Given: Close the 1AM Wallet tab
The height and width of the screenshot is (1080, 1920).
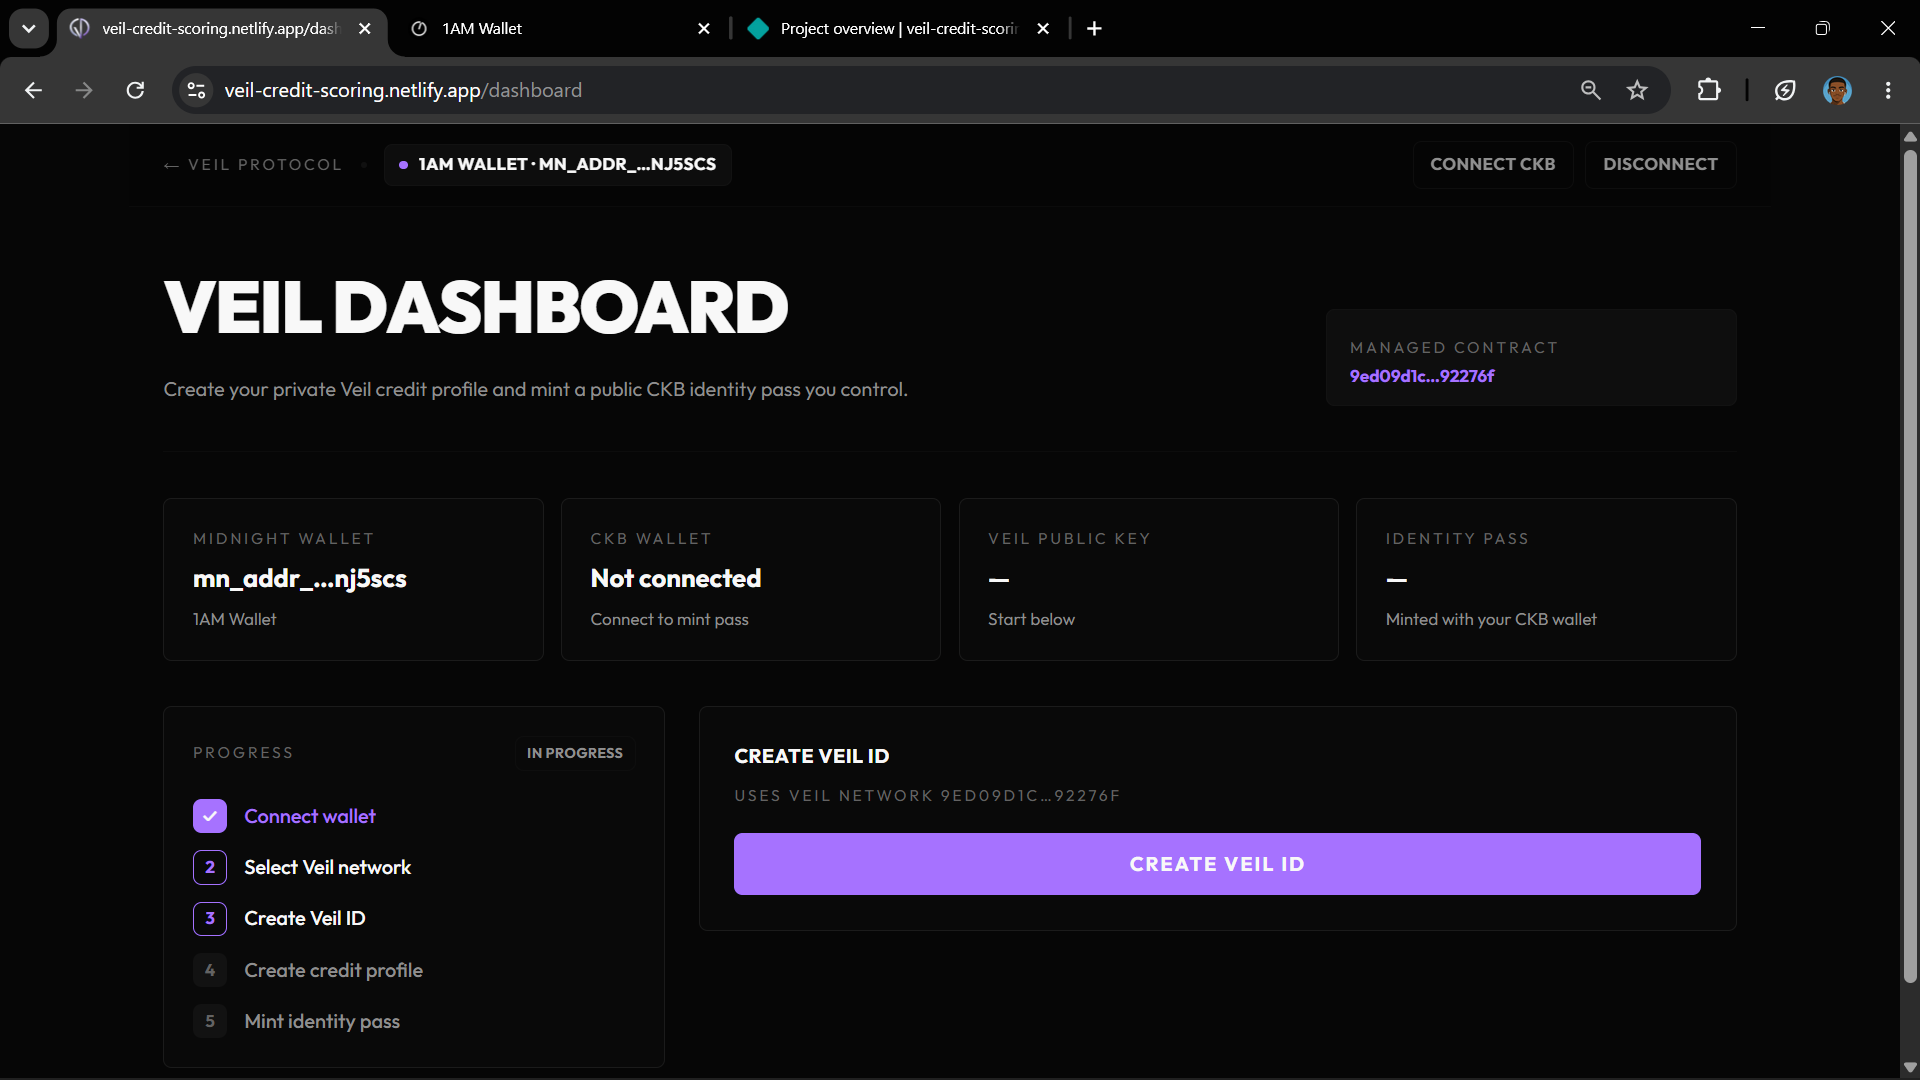Looking at the screenshot, I should (x=704, y=28).
